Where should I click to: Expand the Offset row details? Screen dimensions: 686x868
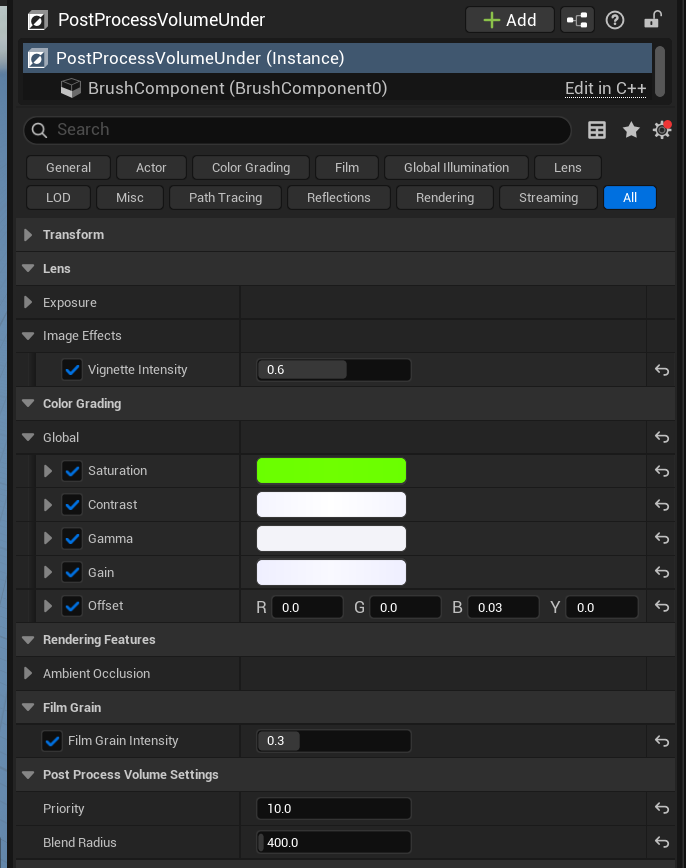coord(48,606)
